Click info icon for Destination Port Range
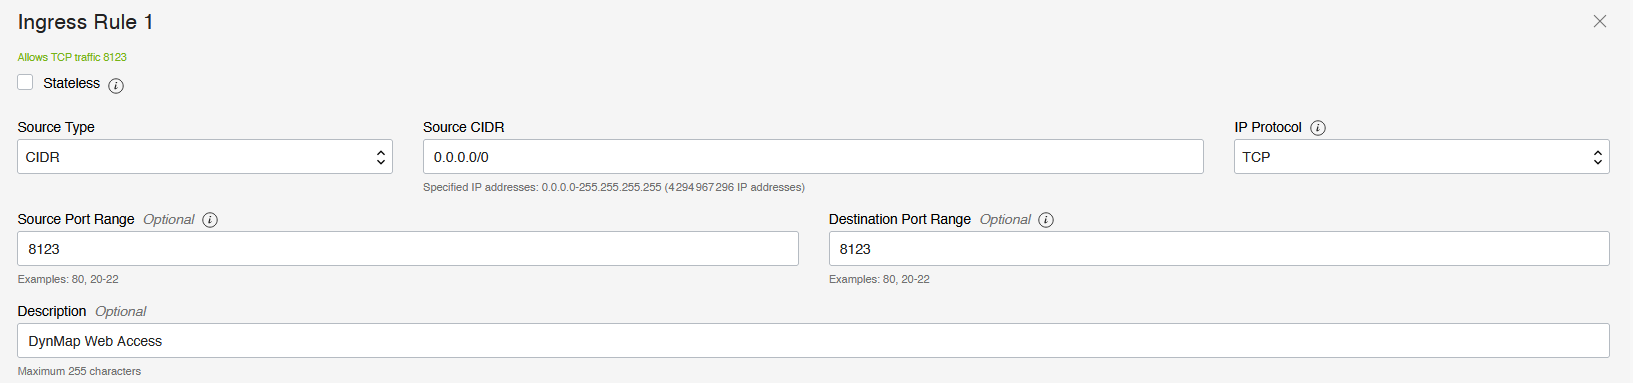Screen dimensions: 1633x383 click(1046, 220)
